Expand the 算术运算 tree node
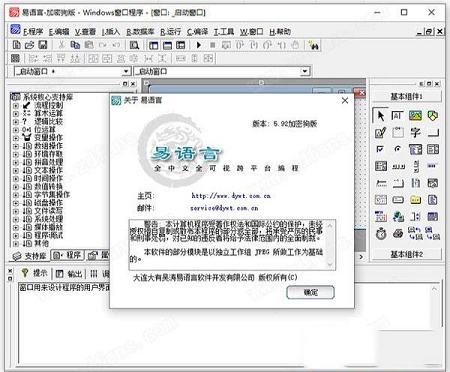 15,113
